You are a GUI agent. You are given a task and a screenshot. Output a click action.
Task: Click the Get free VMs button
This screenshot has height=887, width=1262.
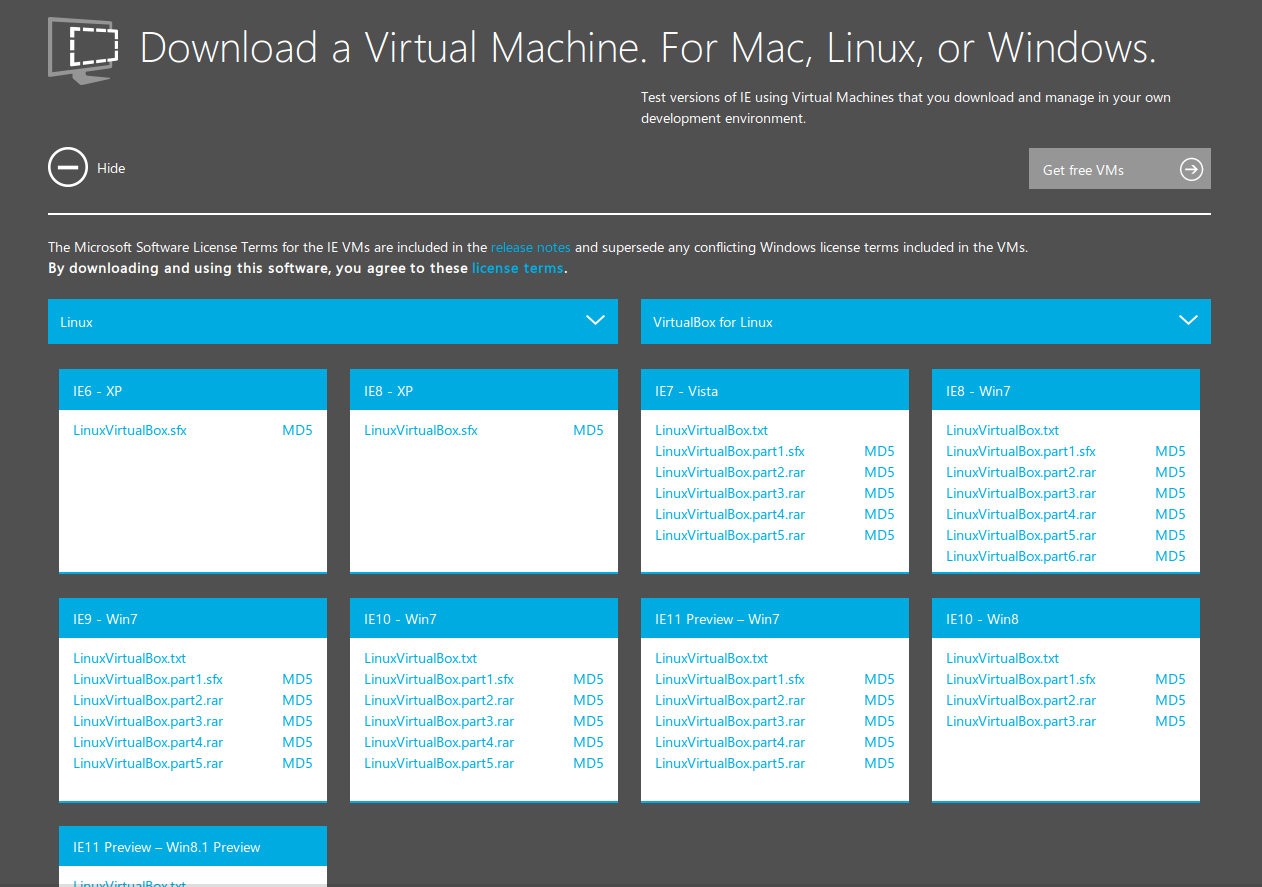tap(1120, 169)
